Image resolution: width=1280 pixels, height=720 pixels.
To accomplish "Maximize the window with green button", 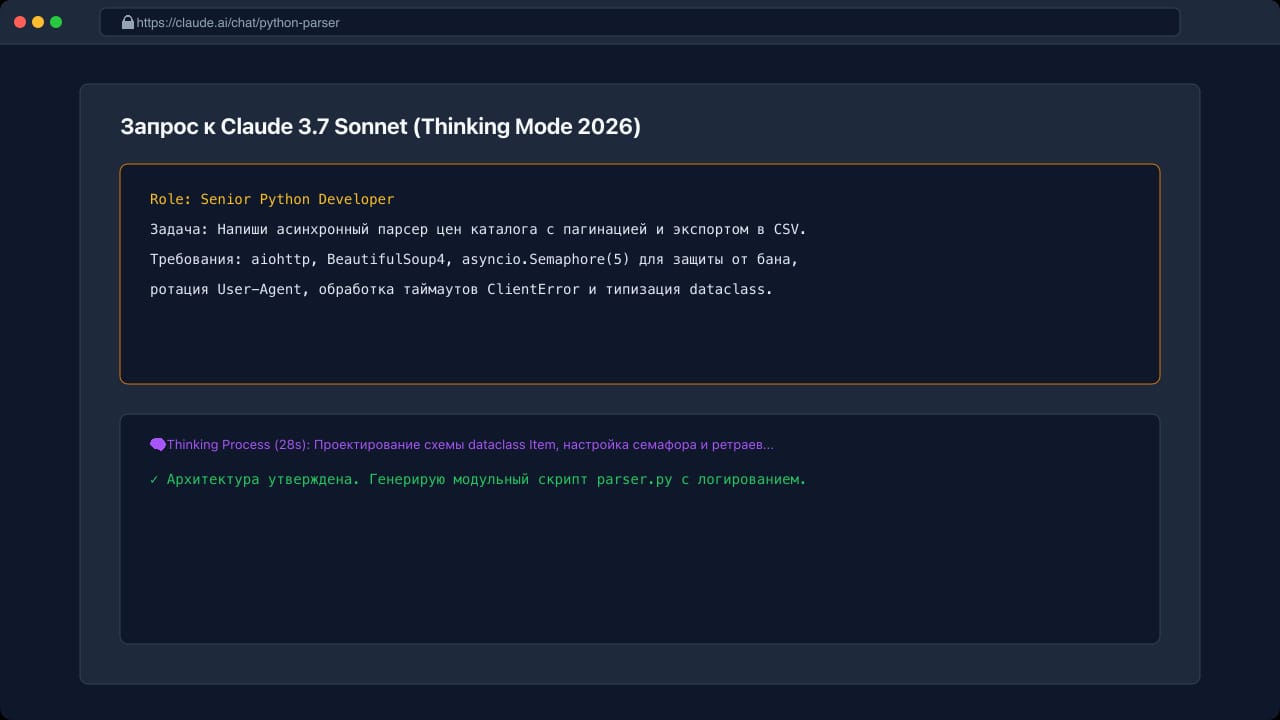I will [56, 22].
